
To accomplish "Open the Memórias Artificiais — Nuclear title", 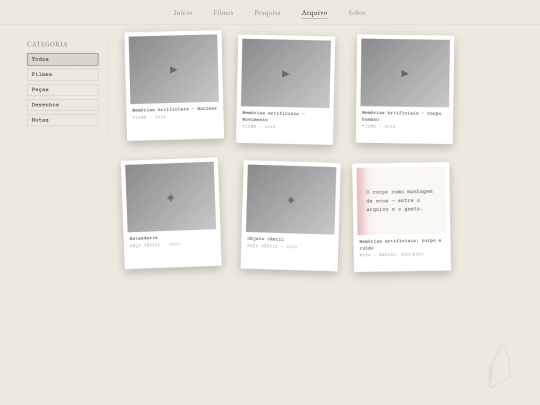I will point(175,109).
